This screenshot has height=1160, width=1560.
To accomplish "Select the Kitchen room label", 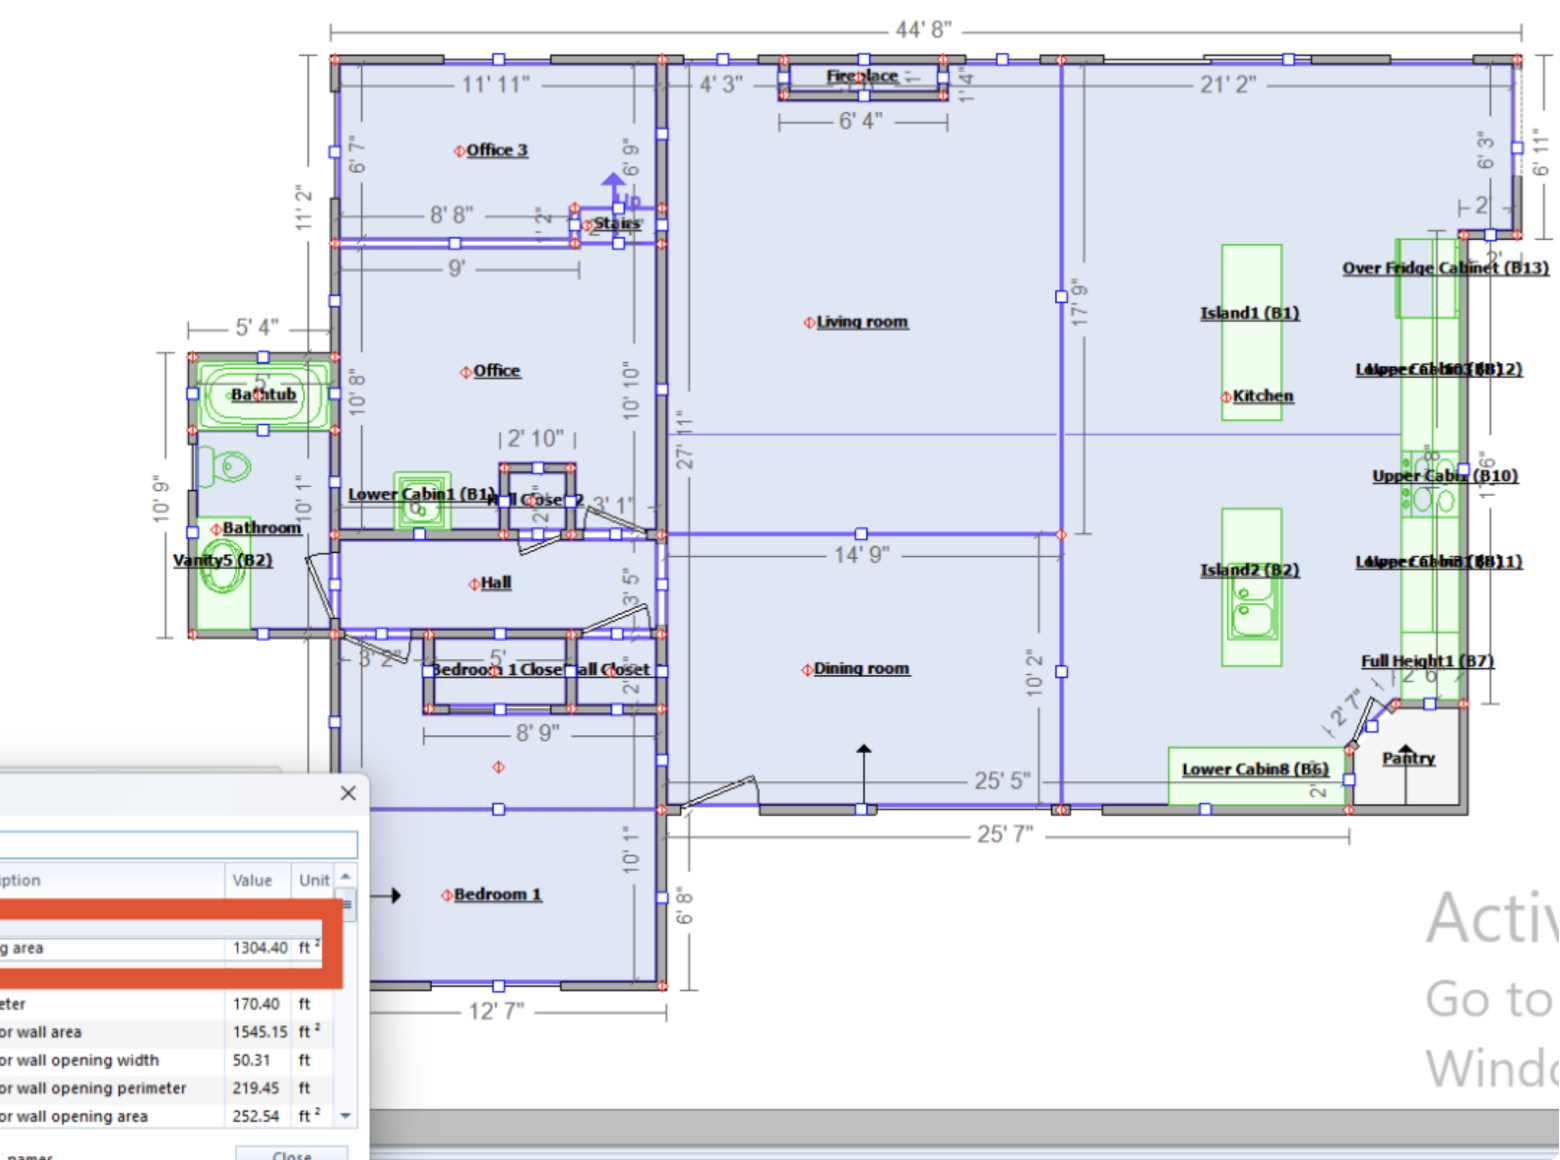I will click(1263, 396).
